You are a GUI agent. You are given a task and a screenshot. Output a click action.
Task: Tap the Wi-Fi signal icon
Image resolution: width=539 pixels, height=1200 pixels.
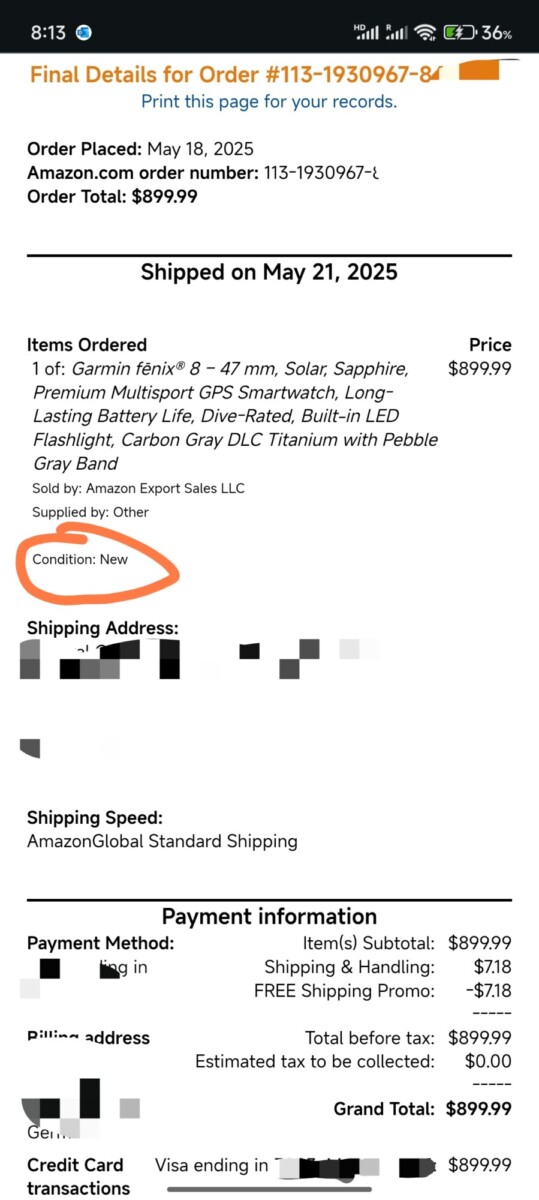click(427, 33)
